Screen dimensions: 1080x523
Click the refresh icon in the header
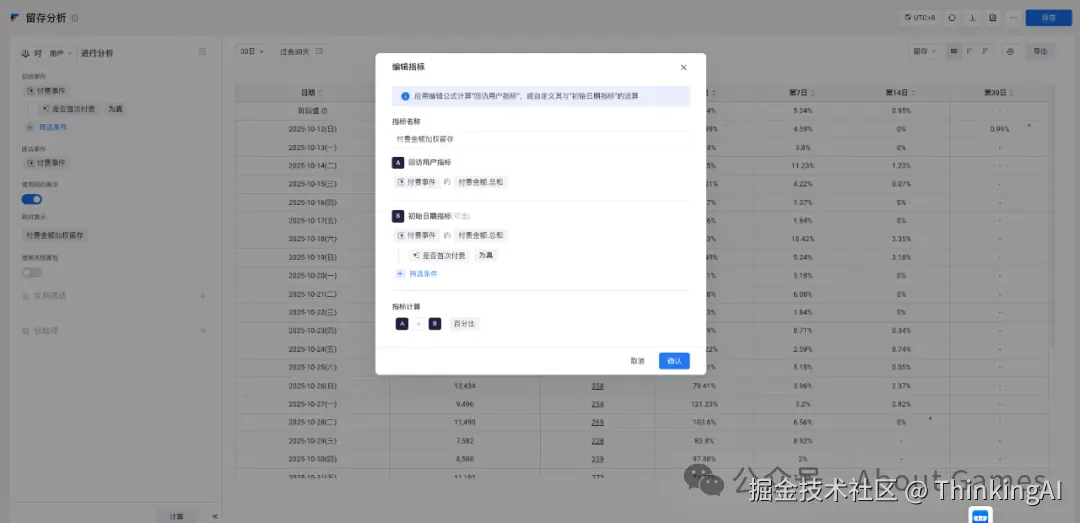click(952, 18)
